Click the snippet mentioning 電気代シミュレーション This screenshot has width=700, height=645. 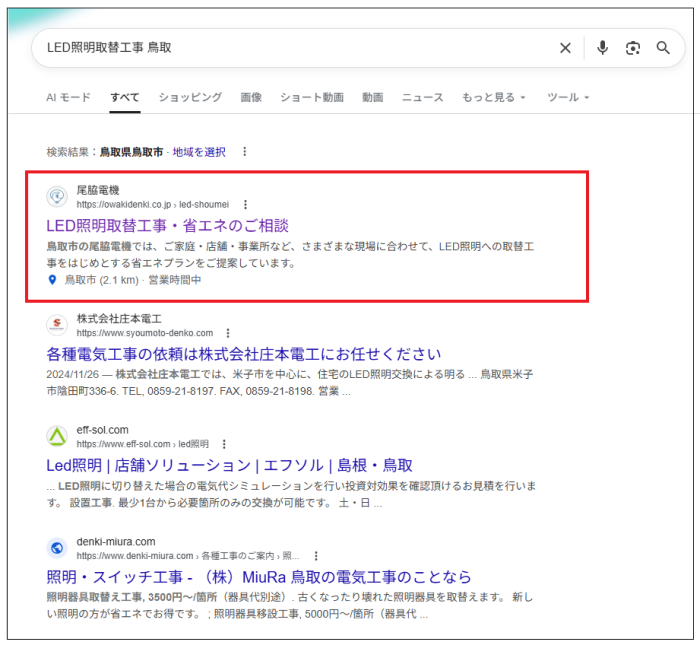[x=291, y=494]
